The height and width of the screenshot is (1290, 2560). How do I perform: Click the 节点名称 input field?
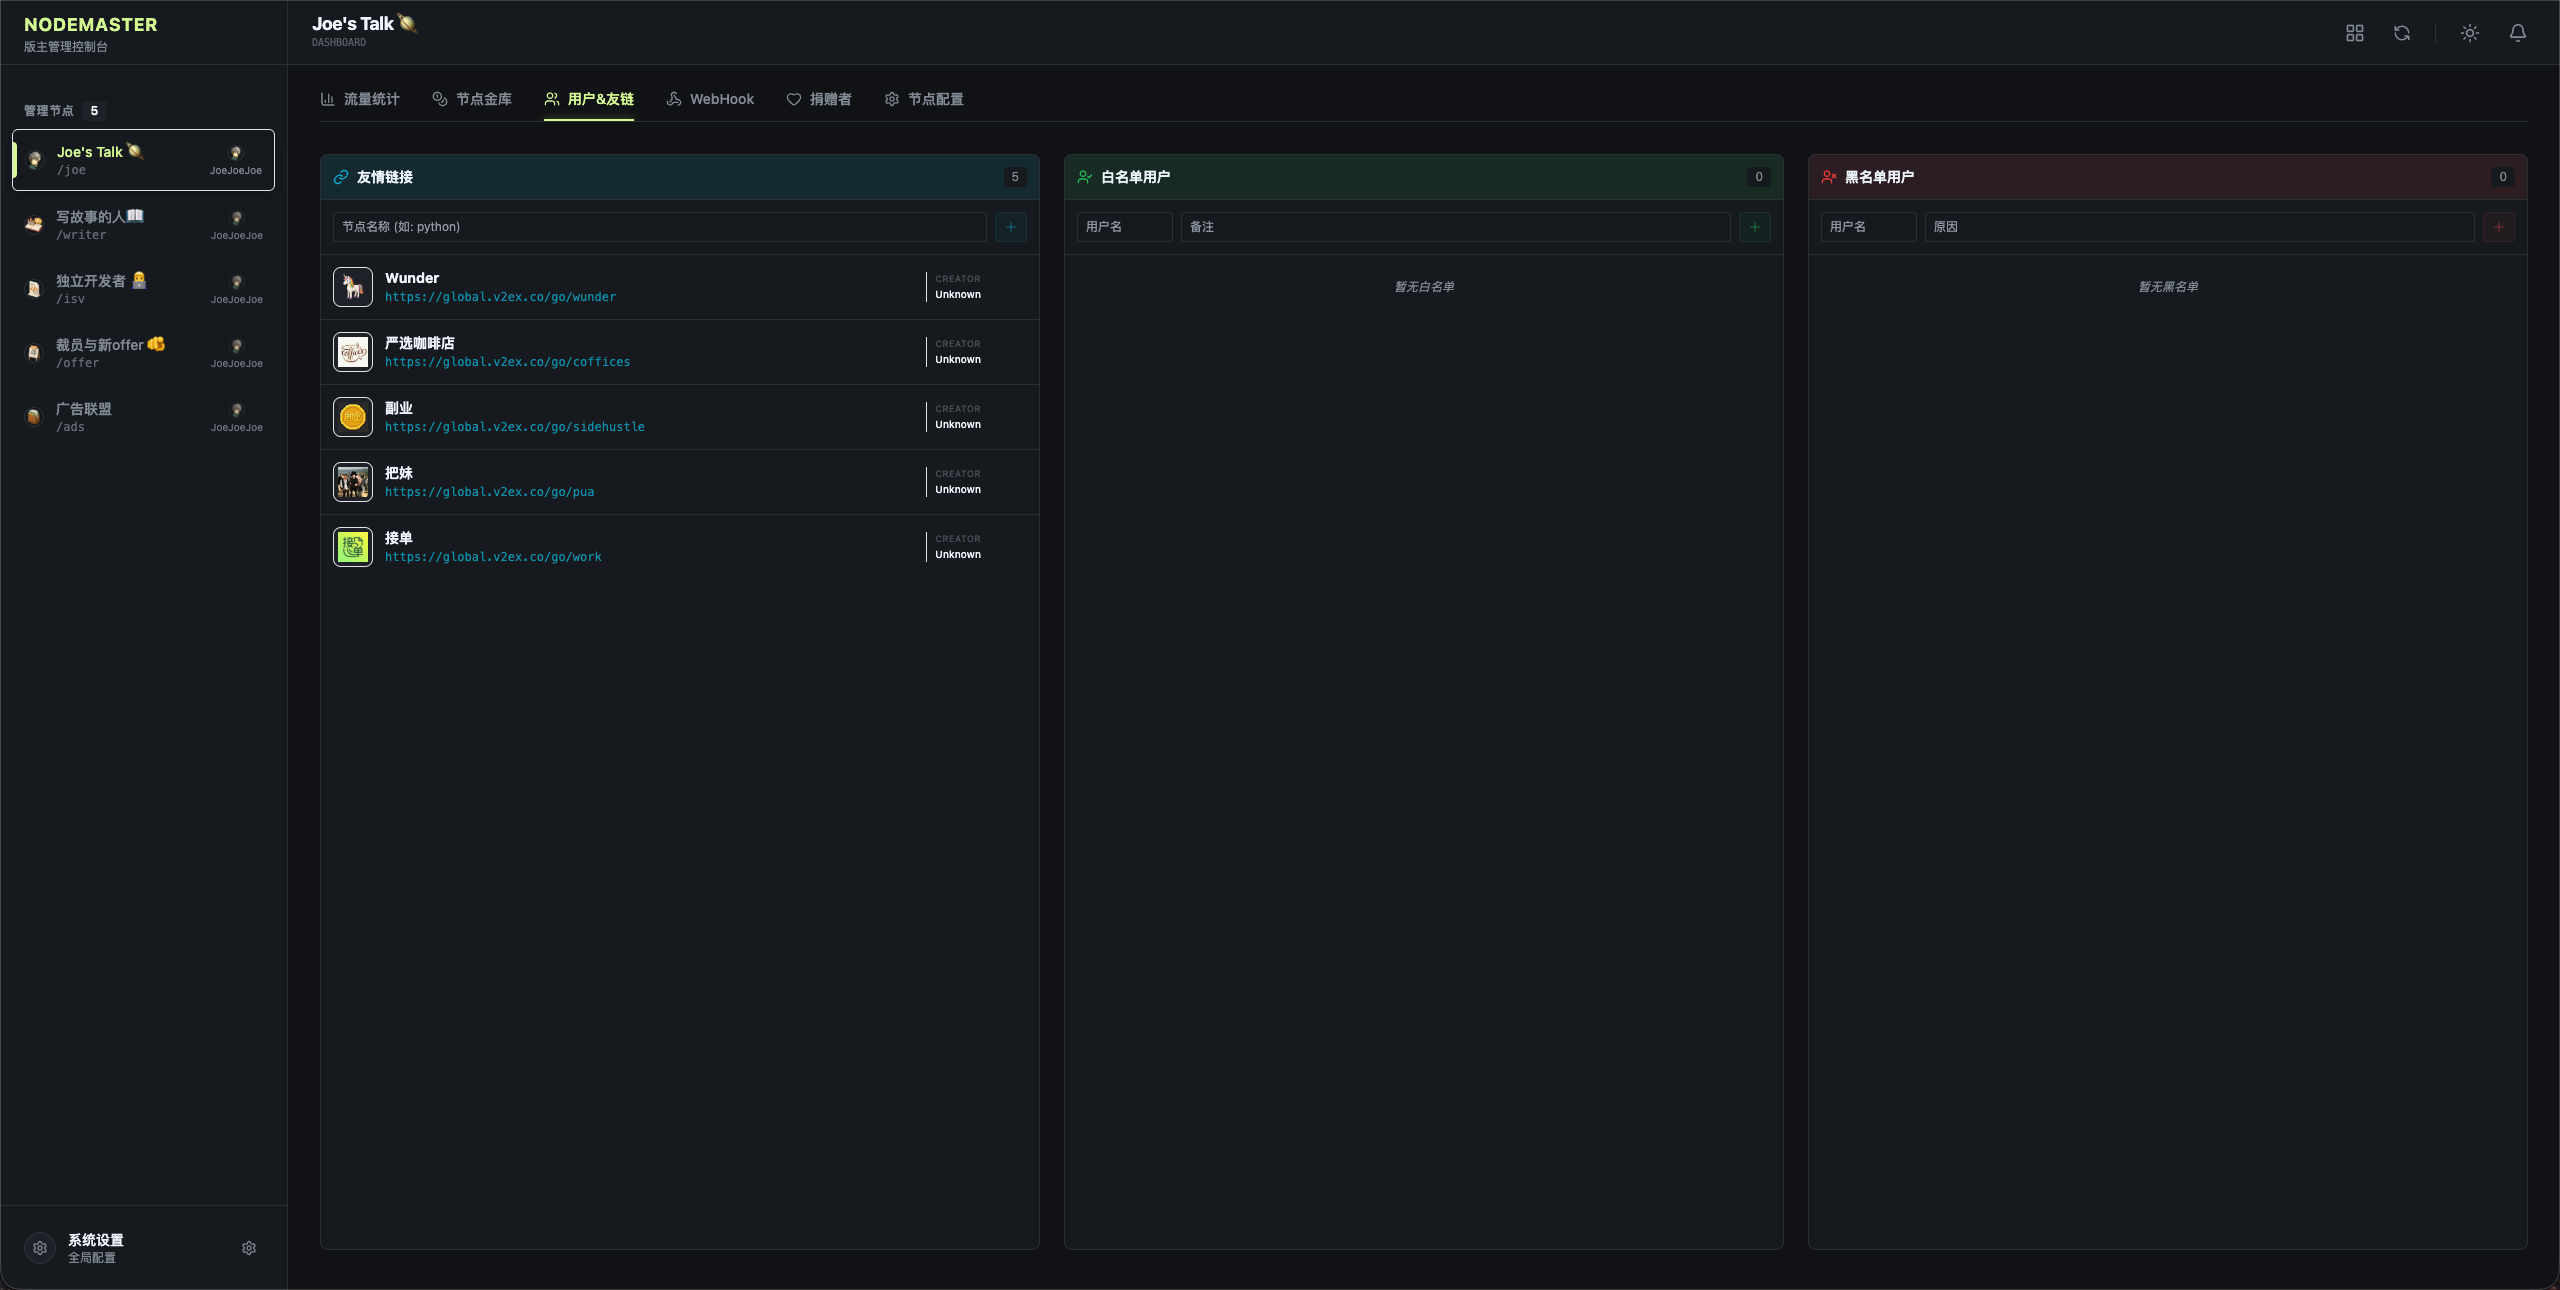click(x=659, y=227)
